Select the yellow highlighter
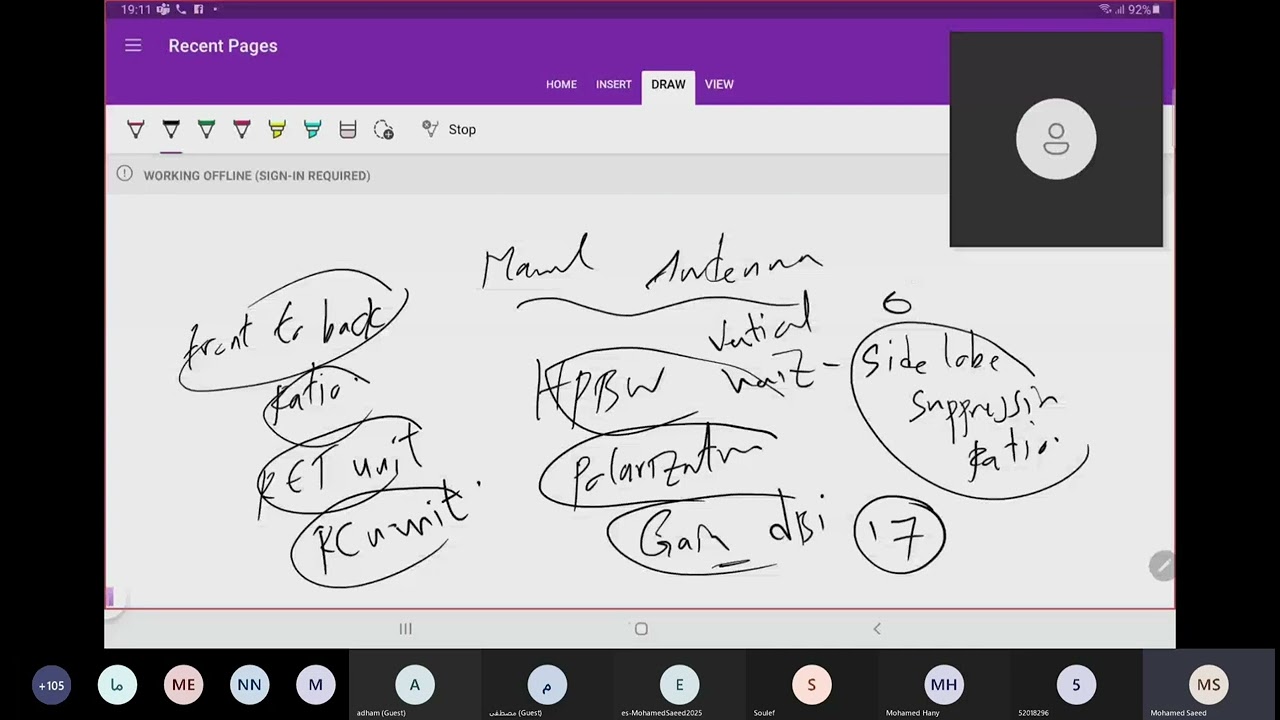The image size is (1280, 720). coord(277,129)
